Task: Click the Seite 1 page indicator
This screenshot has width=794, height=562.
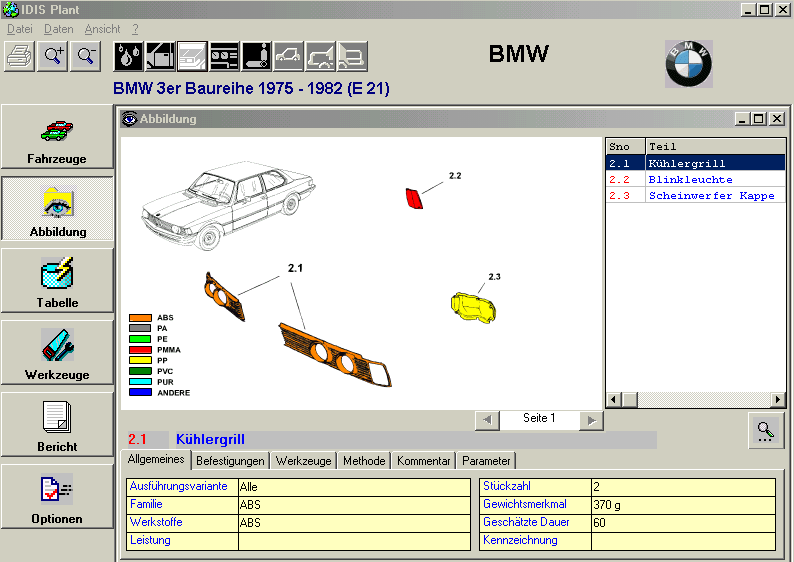Action: point(539,419)
